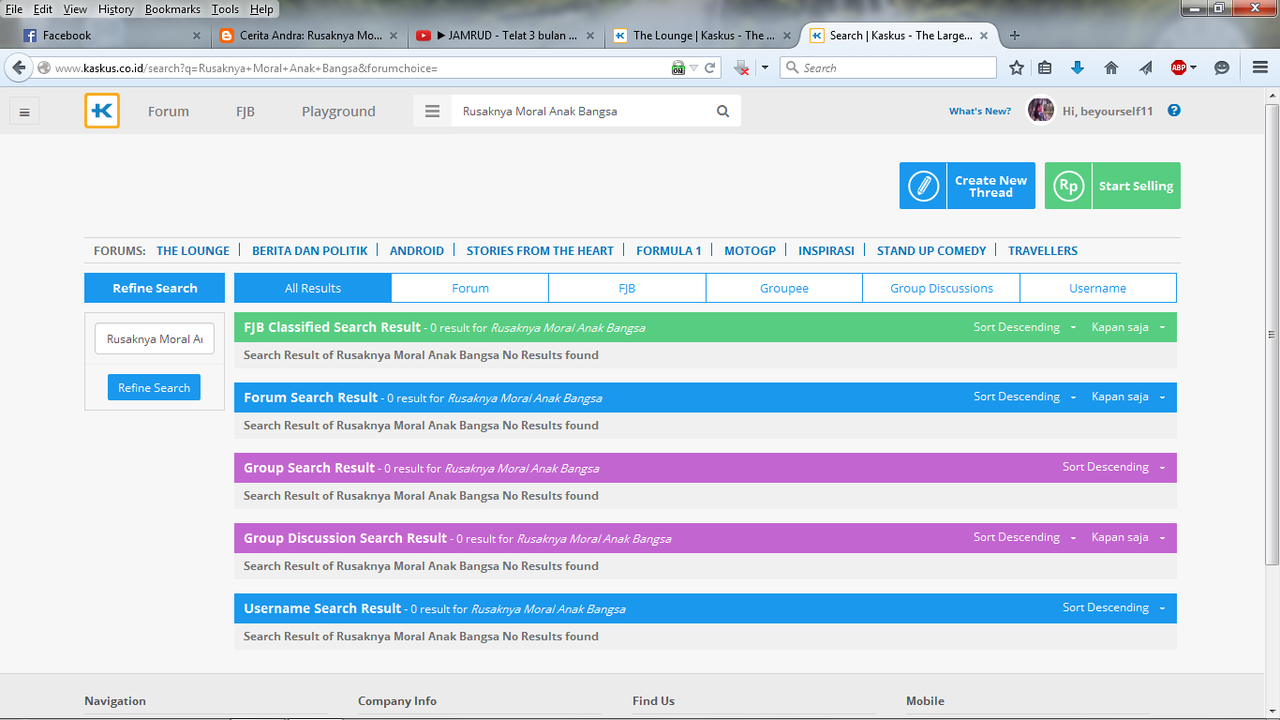Click the Refine Search keyword field

pos(155,339)
